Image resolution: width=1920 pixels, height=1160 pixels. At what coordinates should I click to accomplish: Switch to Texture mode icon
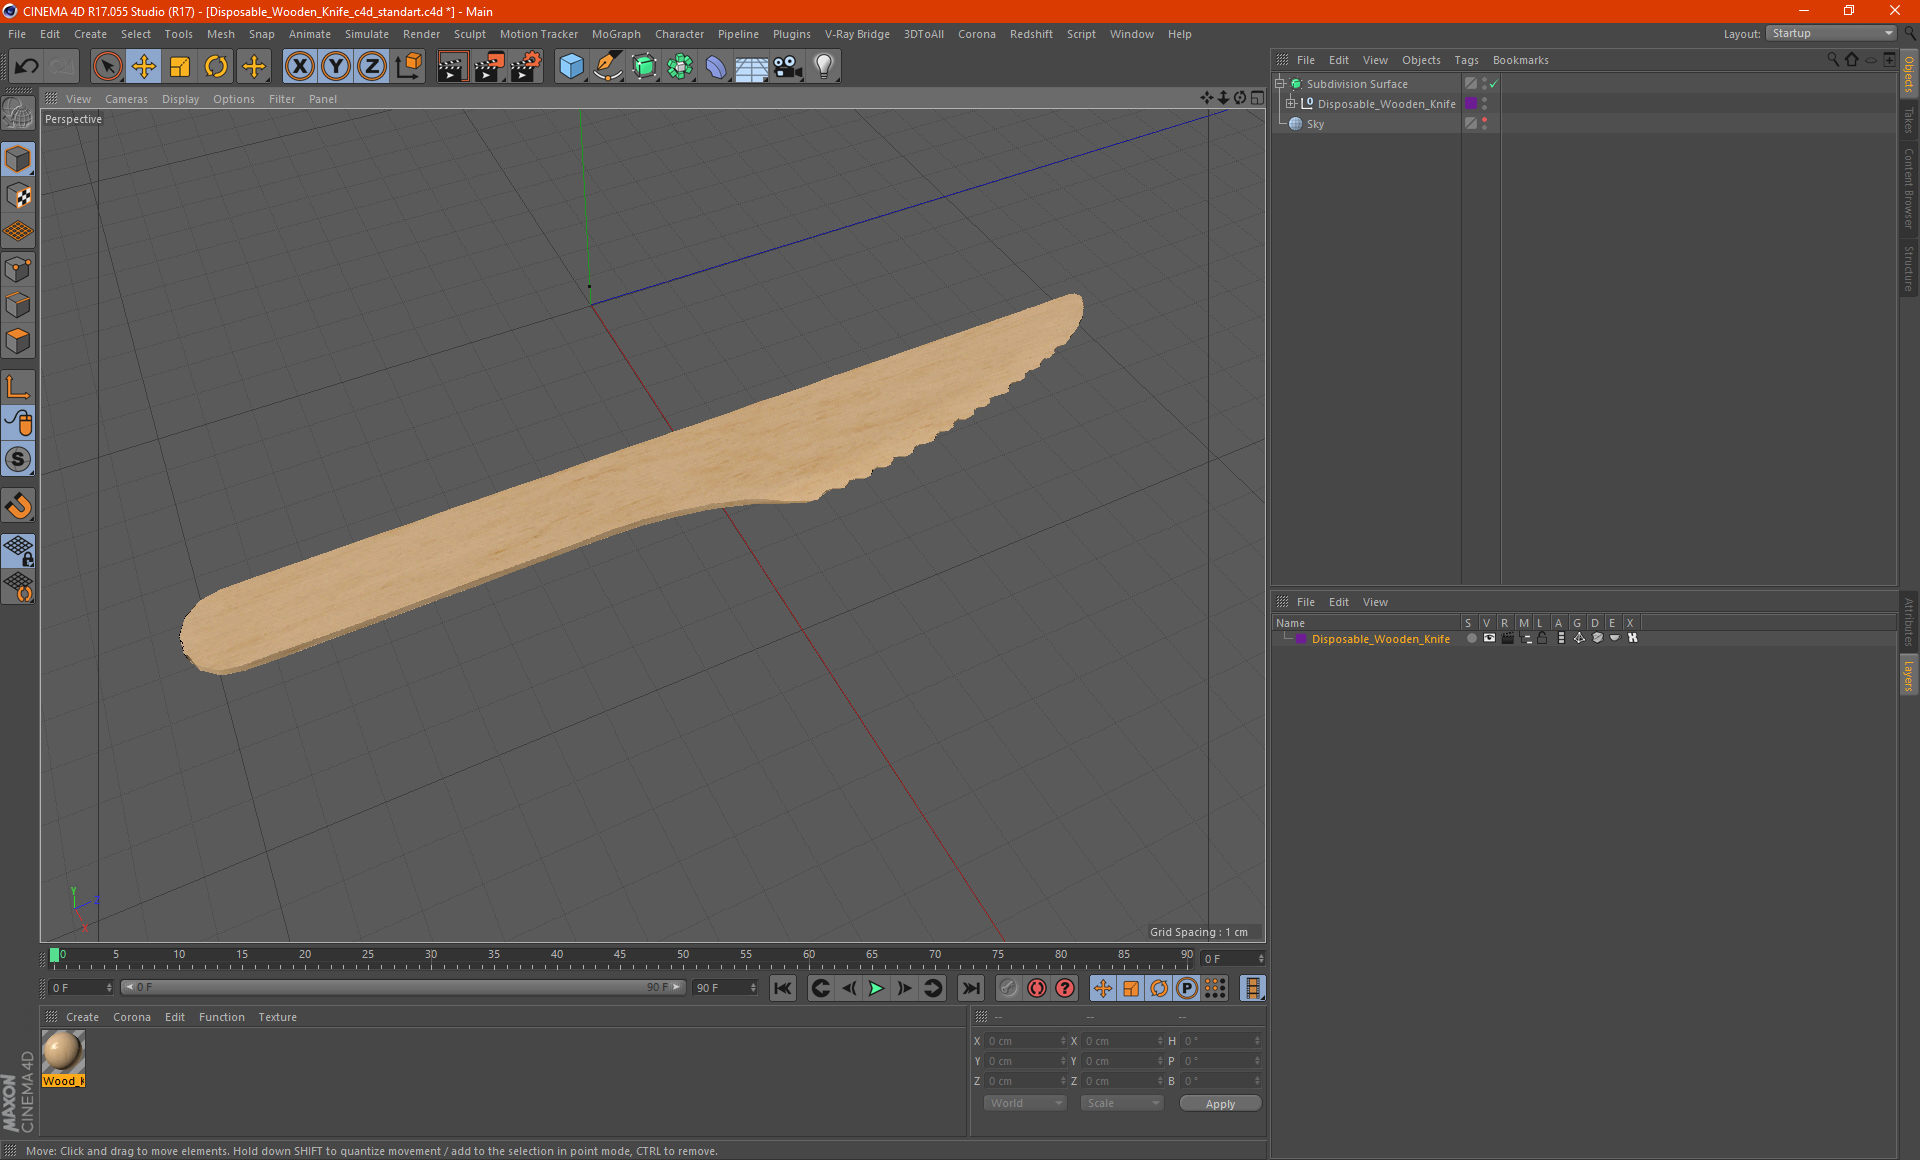click(x=18, y=196)
